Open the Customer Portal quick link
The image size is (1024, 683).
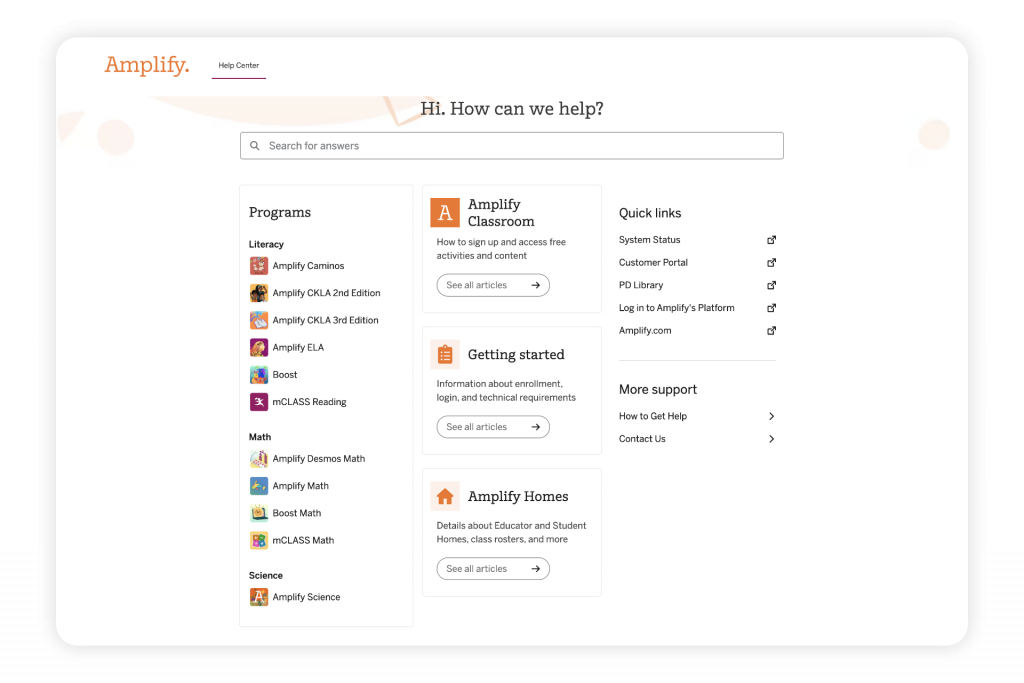click(653, 262)
